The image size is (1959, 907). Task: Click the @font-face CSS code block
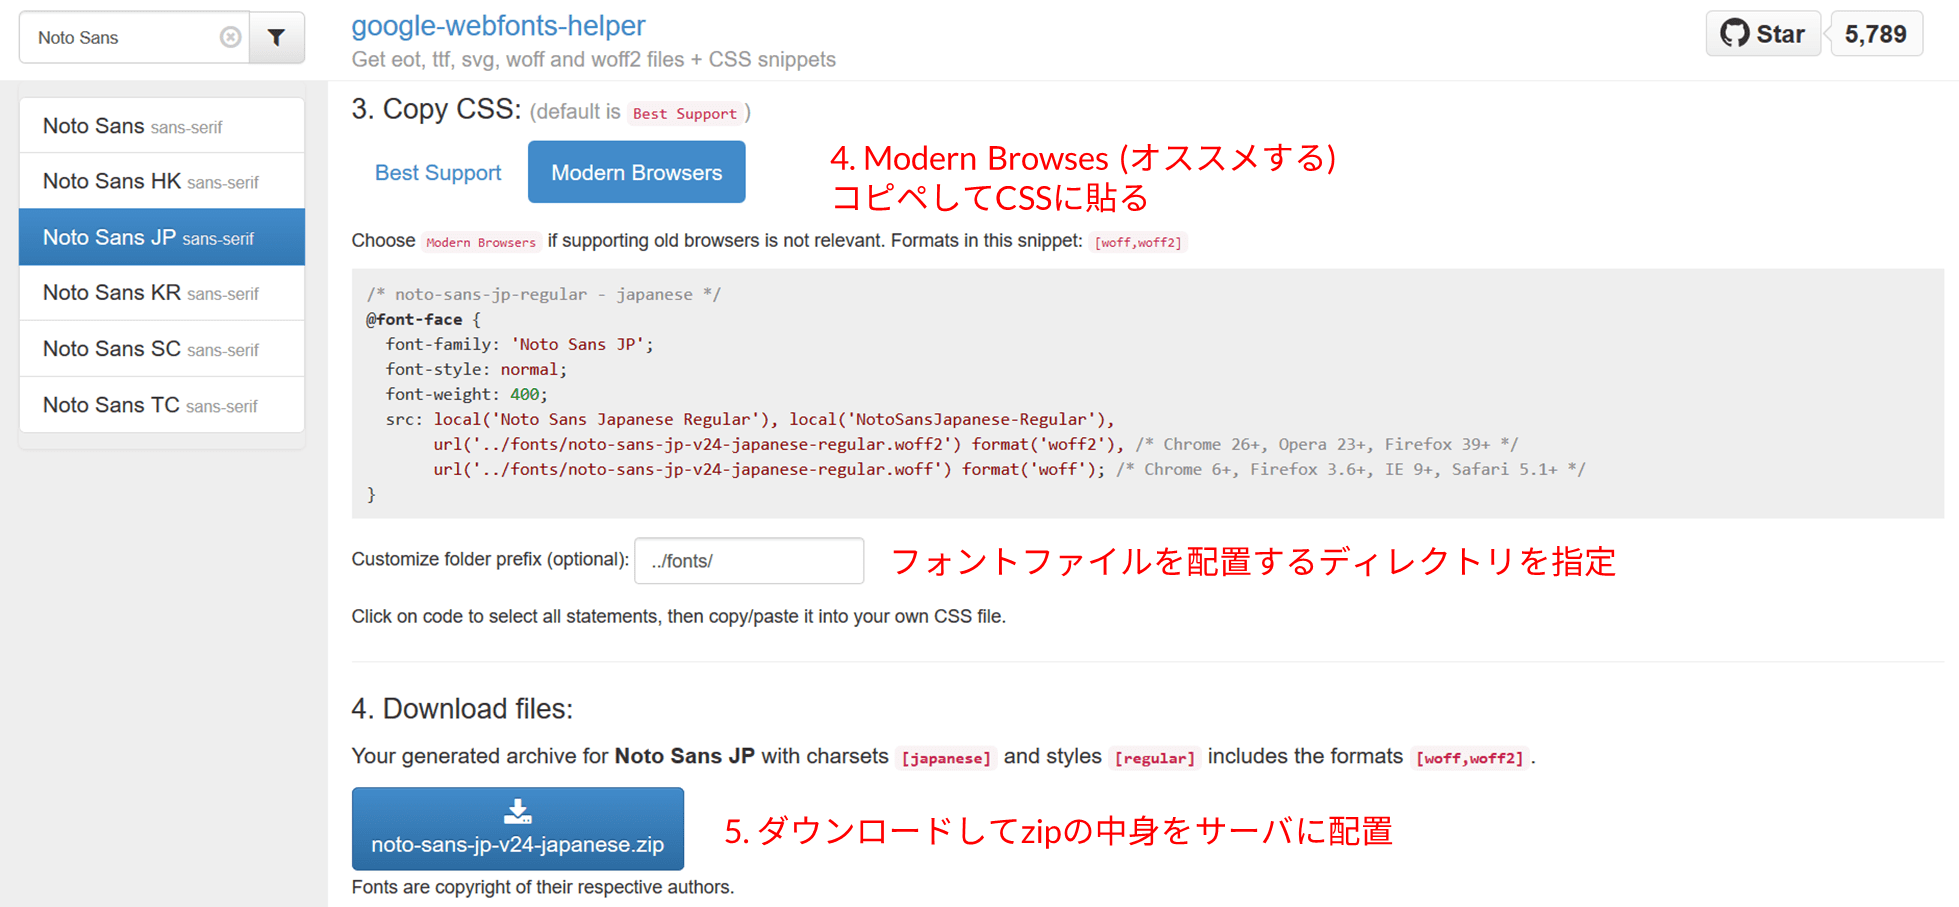click(1147, 393)
